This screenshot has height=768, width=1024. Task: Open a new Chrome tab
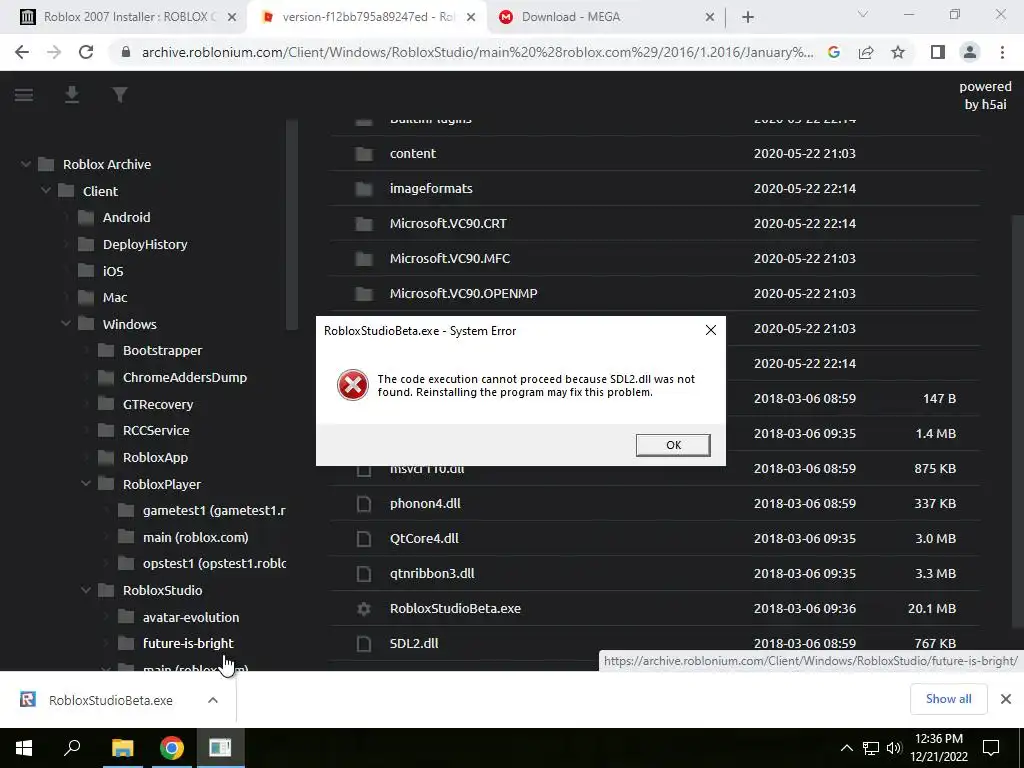pyautogui.click(x=748, y=18)
